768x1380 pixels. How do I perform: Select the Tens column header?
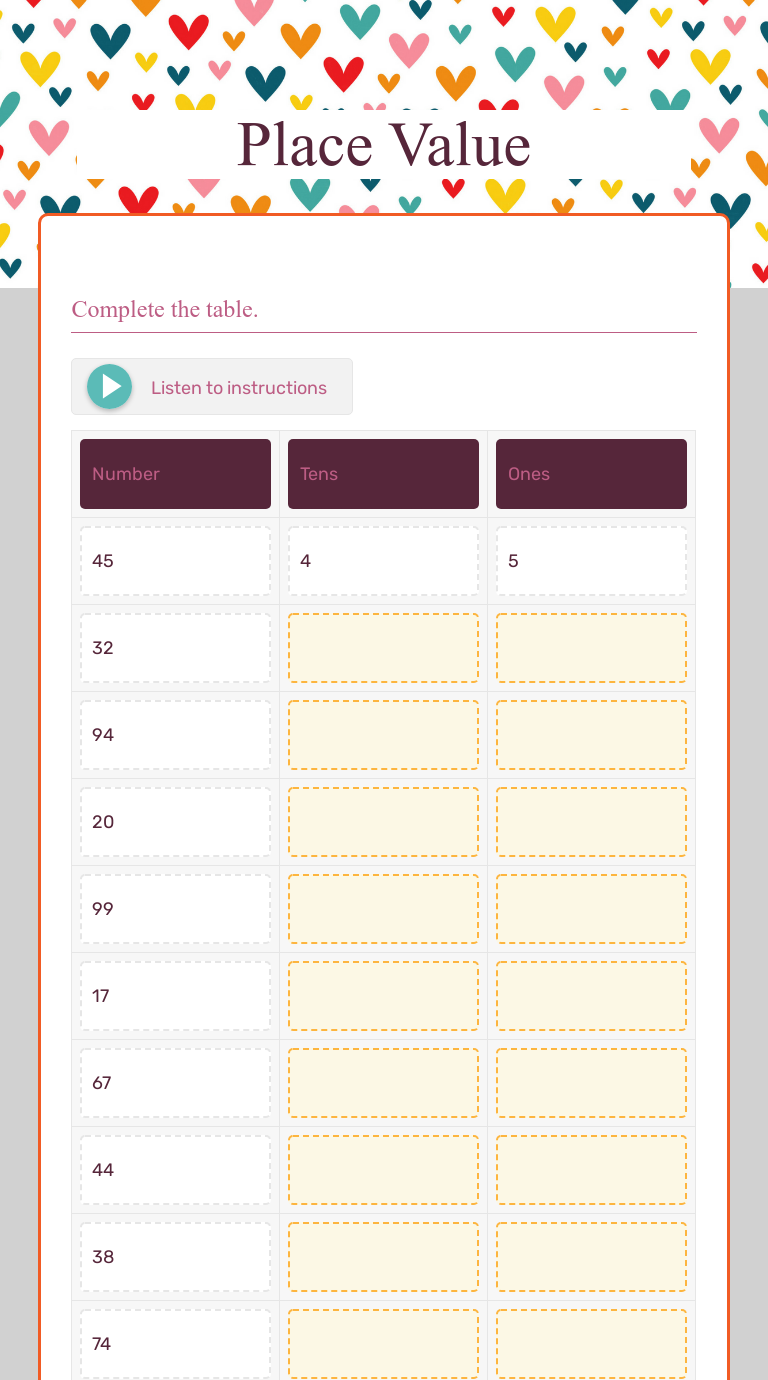383,473
